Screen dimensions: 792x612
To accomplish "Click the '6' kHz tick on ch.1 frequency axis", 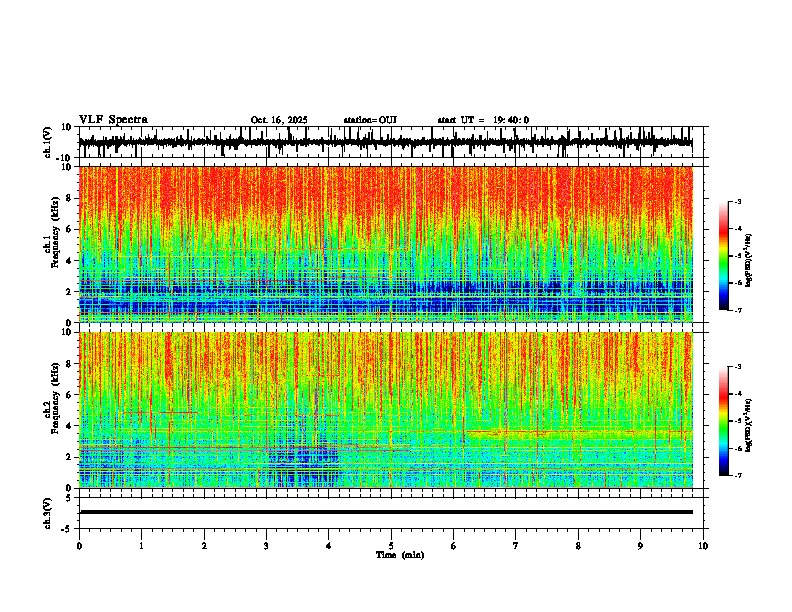I will (x=69, y=229).
